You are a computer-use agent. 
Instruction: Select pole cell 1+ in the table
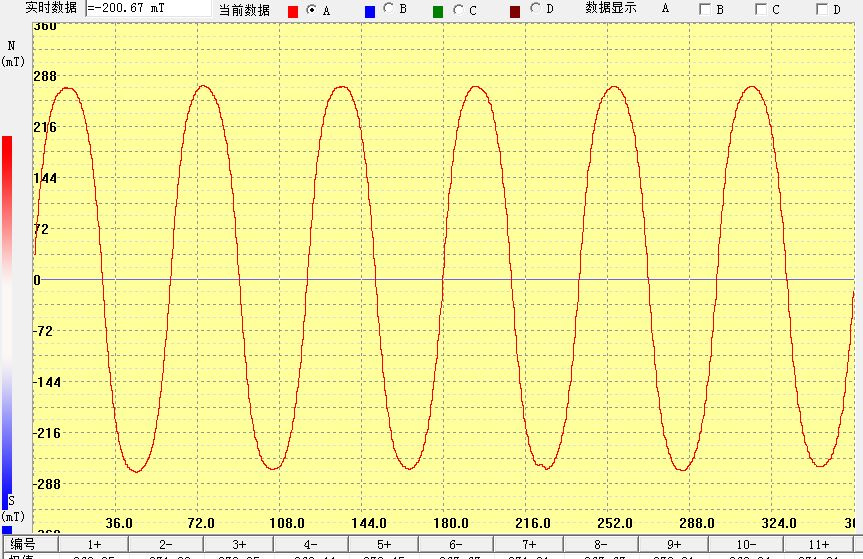click(x=94, y=544)
